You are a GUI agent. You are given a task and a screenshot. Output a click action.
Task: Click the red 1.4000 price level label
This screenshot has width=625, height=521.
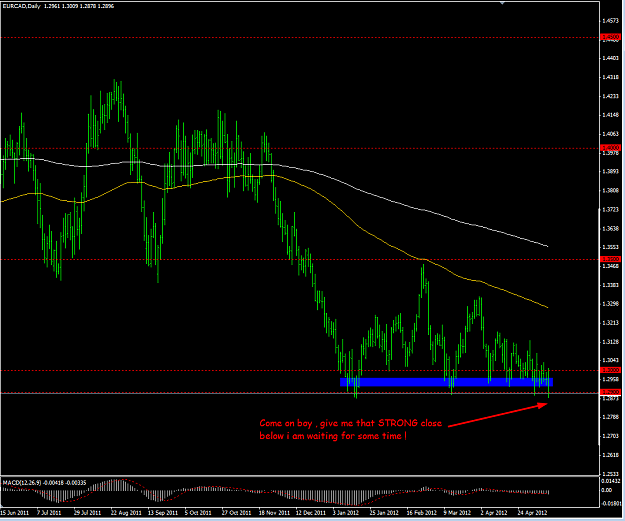[611, 148]
